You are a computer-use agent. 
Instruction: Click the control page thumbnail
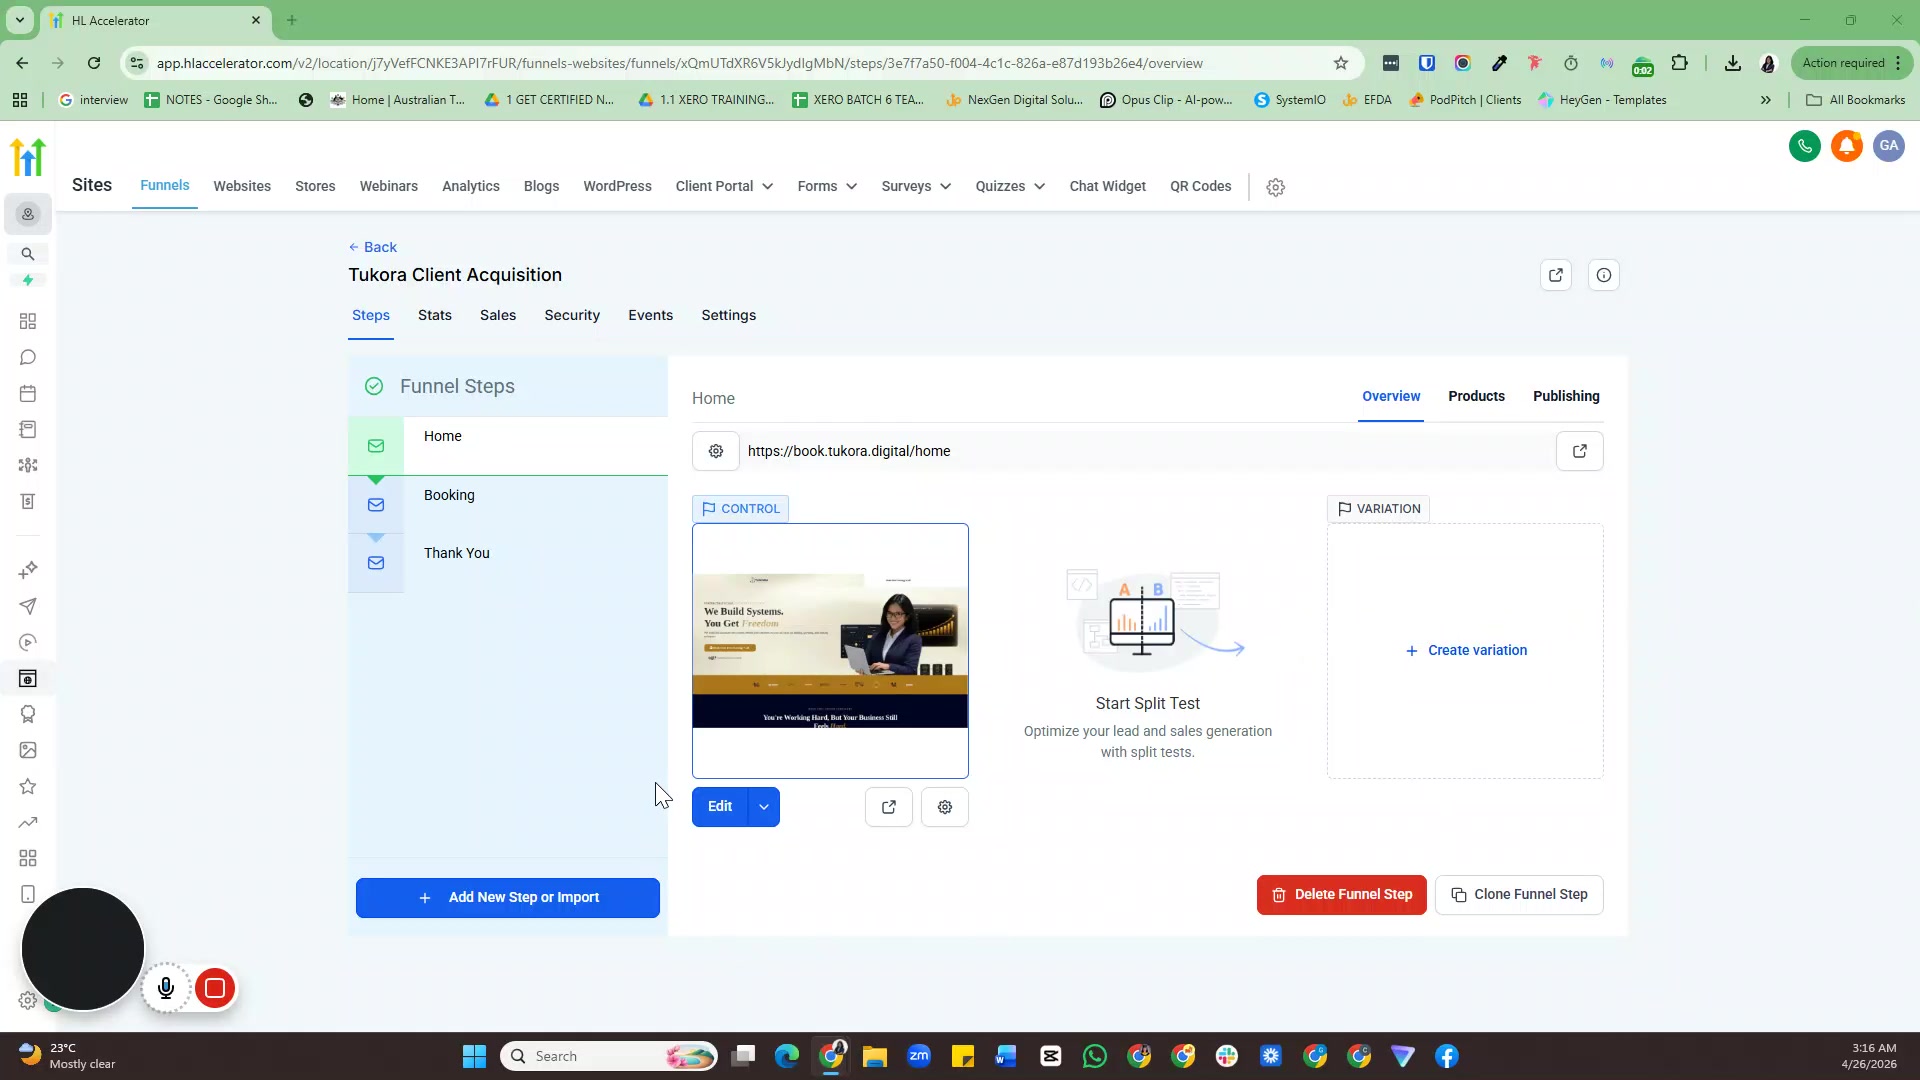pos(830,650)
